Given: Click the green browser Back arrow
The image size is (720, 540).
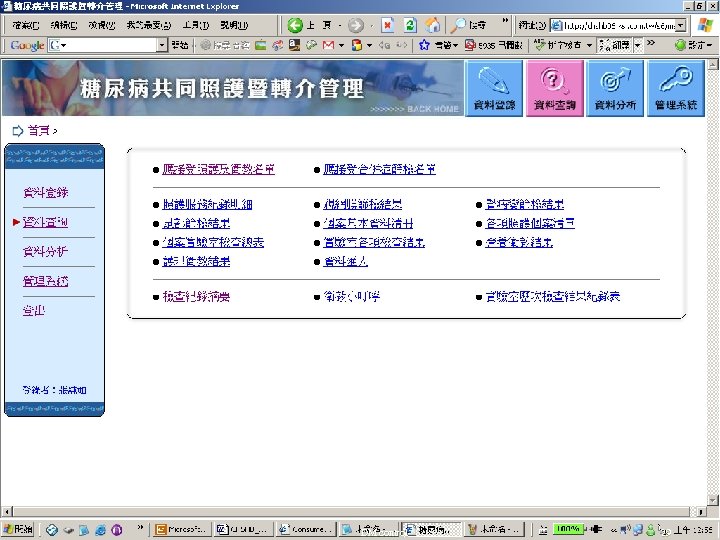Looking at the screenshot, I should coord(295,25).
